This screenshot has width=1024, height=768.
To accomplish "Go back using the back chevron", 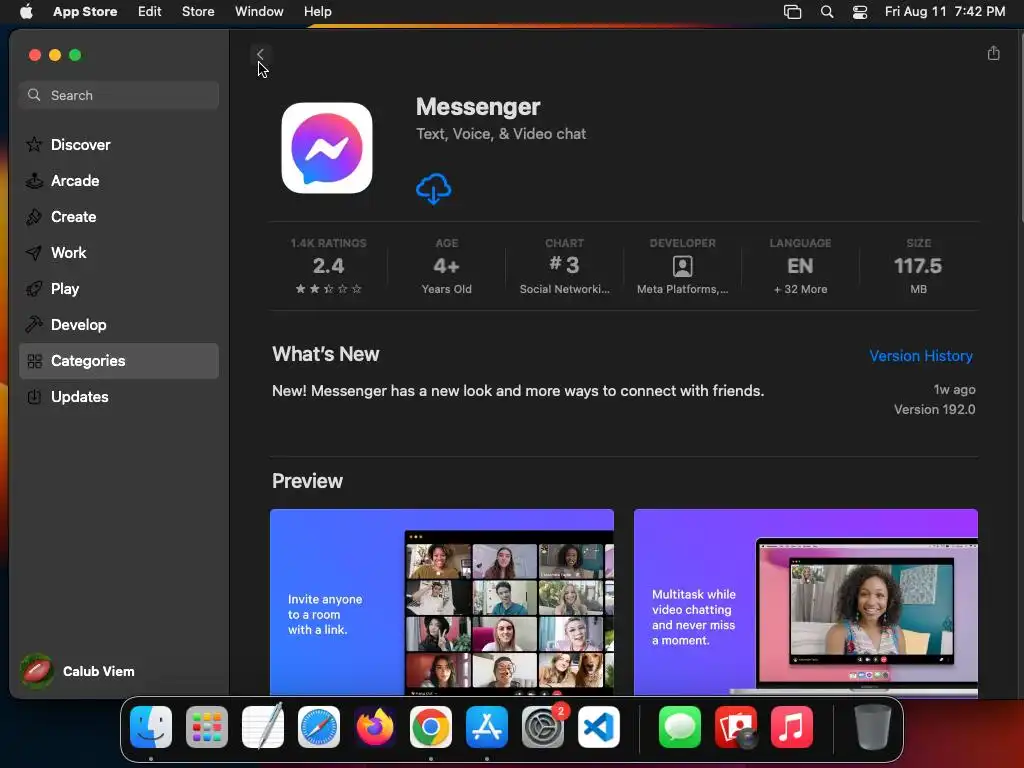I will (260, 54).
